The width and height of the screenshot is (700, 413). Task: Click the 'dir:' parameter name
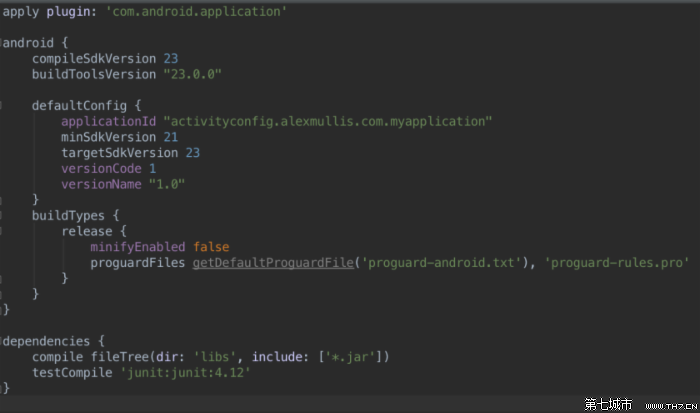point(171,357)
